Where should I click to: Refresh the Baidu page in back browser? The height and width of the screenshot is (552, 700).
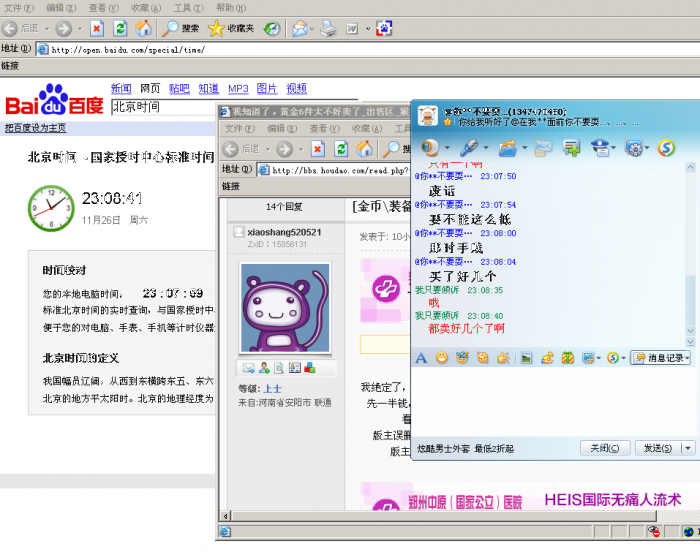click(121, 29)
